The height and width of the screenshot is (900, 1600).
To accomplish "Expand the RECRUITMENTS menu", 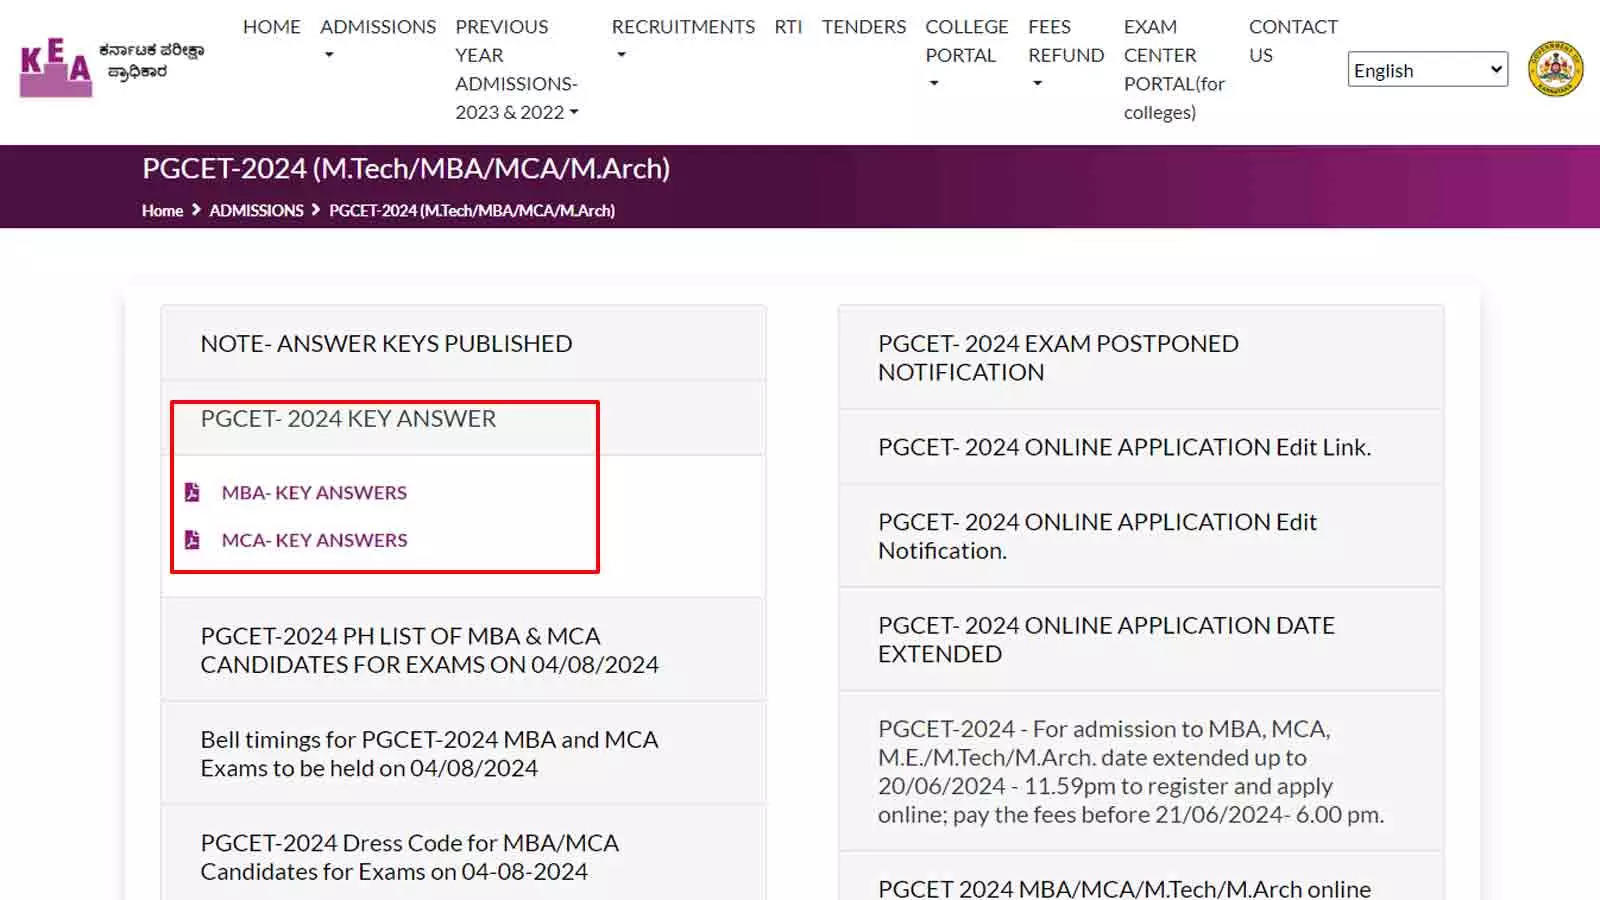I will pyautogui.click(x=683, y=40).
